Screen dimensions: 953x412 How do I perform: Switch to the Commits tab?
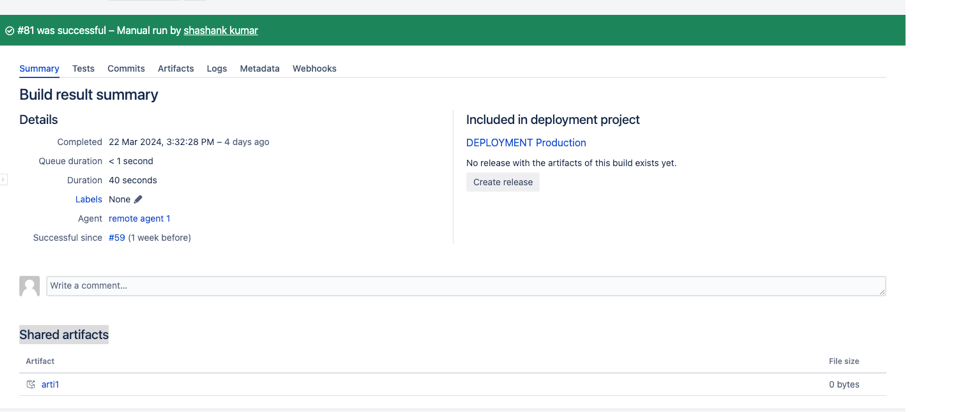pos(126,69)
